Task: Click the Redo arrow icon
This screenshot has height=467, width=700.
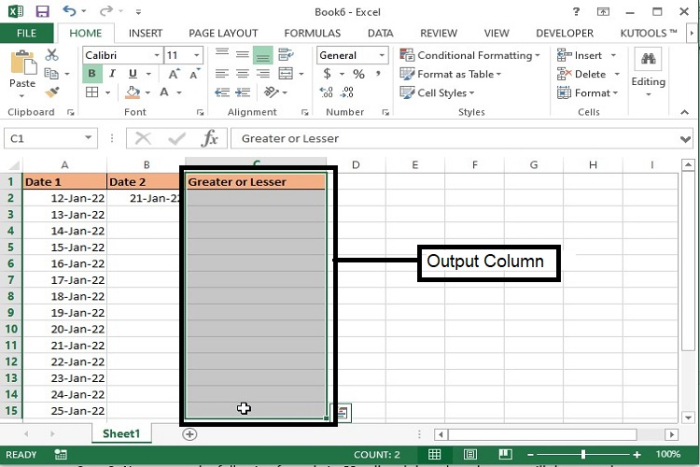Action: [x=106, y=11]
